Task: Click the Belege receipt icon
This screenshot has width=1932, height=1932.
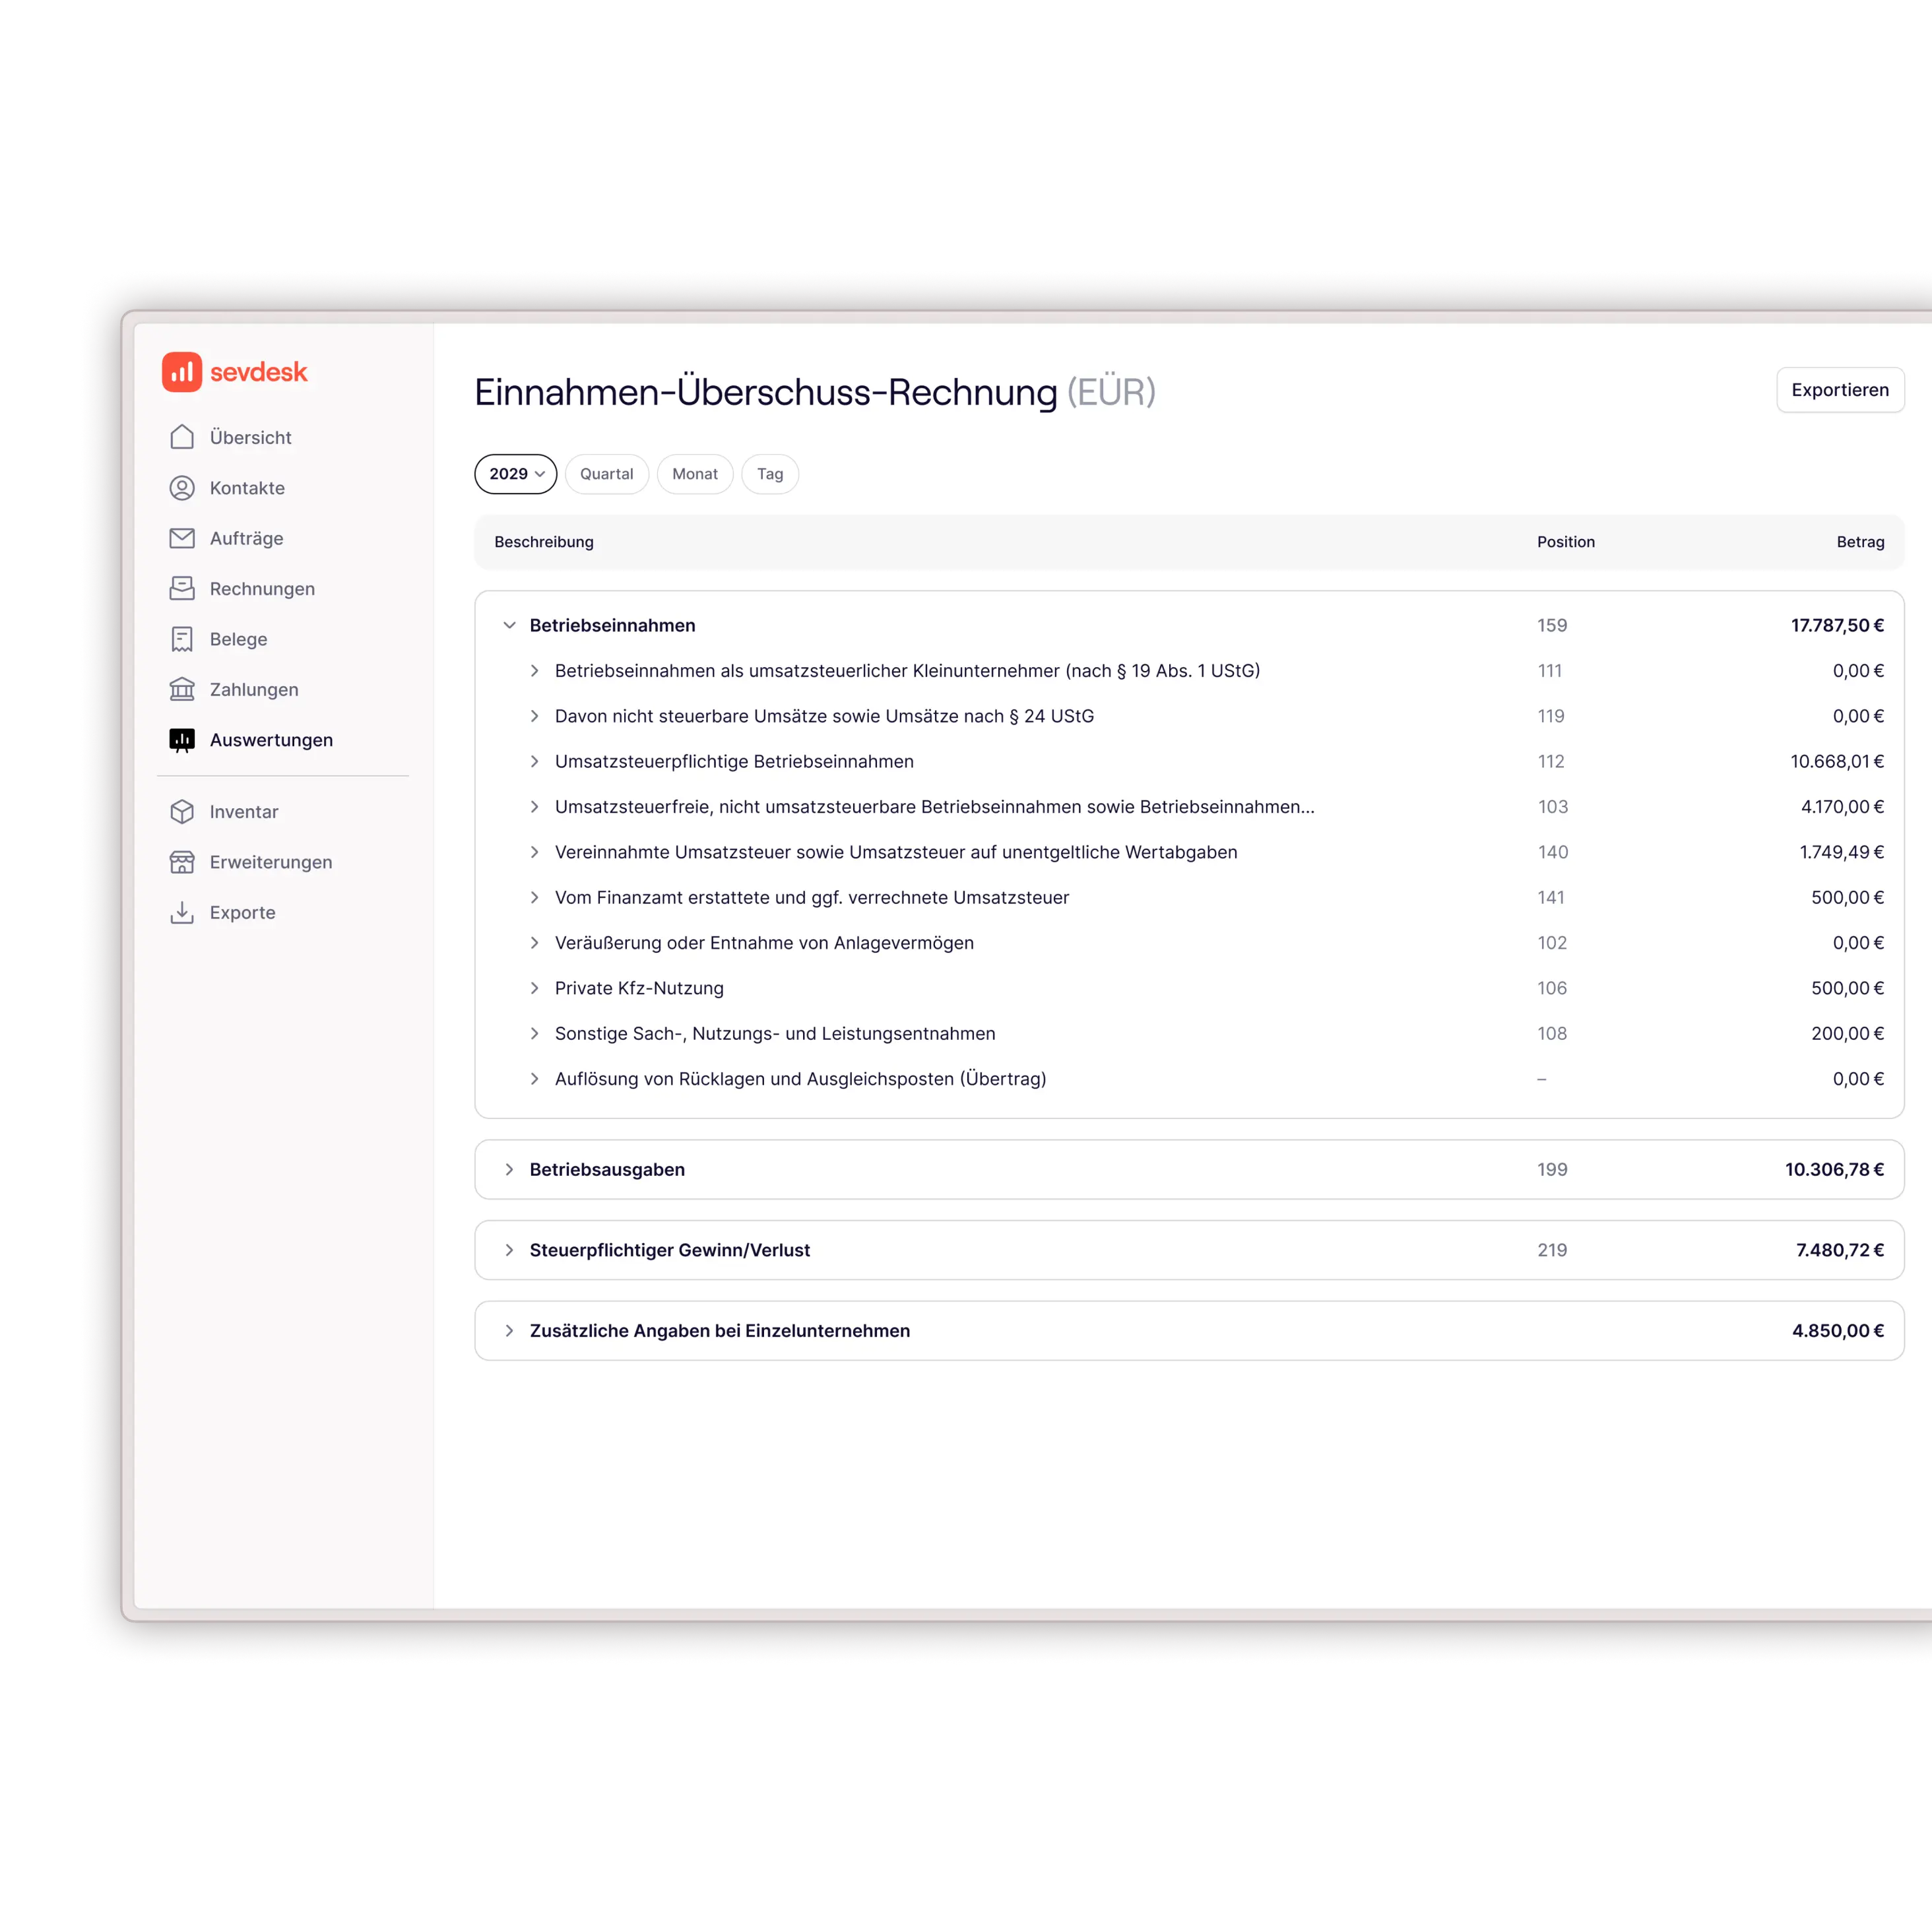Action: coord(182,639)
